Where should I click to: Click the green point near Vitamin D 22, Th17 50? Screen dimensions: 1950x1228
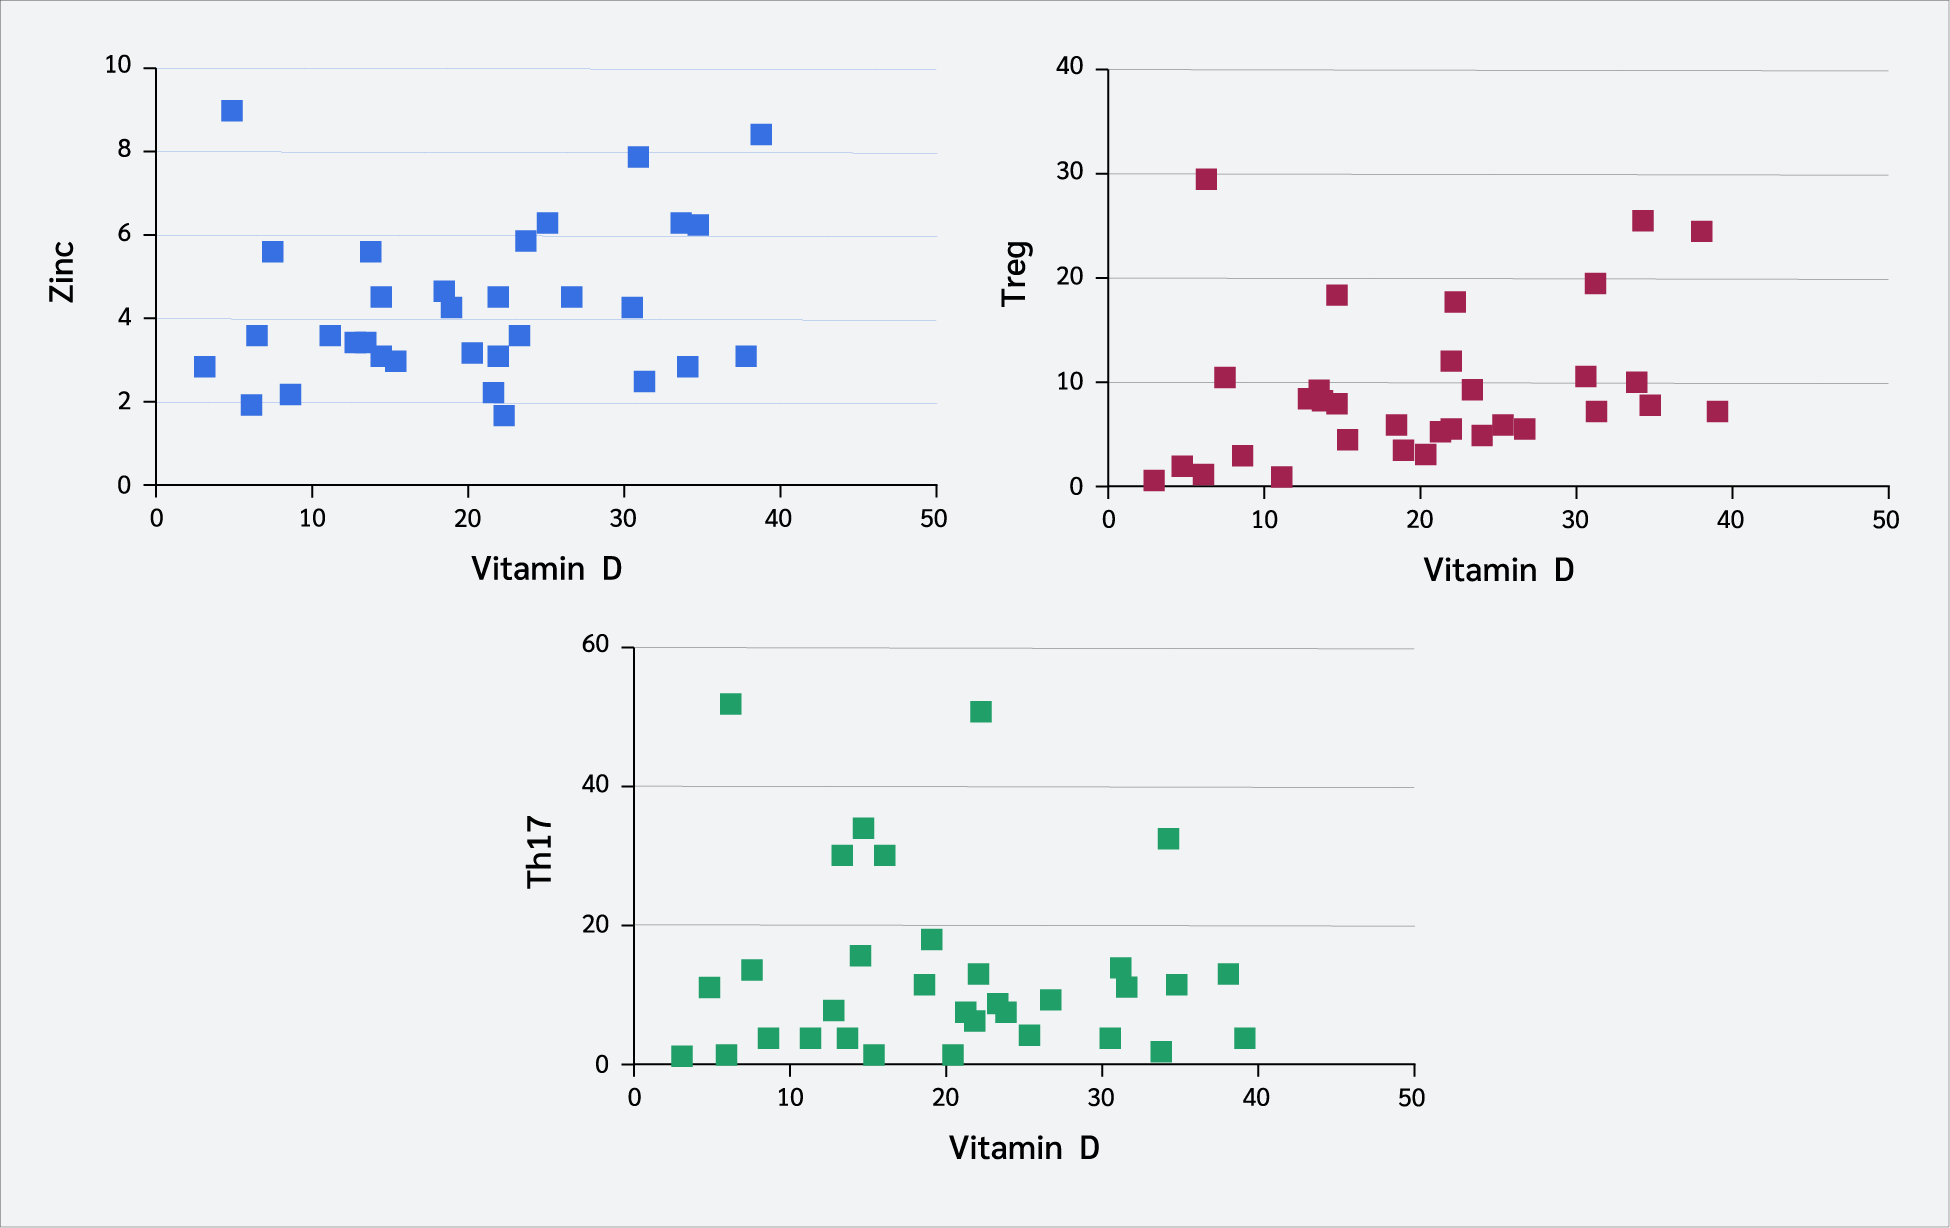click(981, 712)
